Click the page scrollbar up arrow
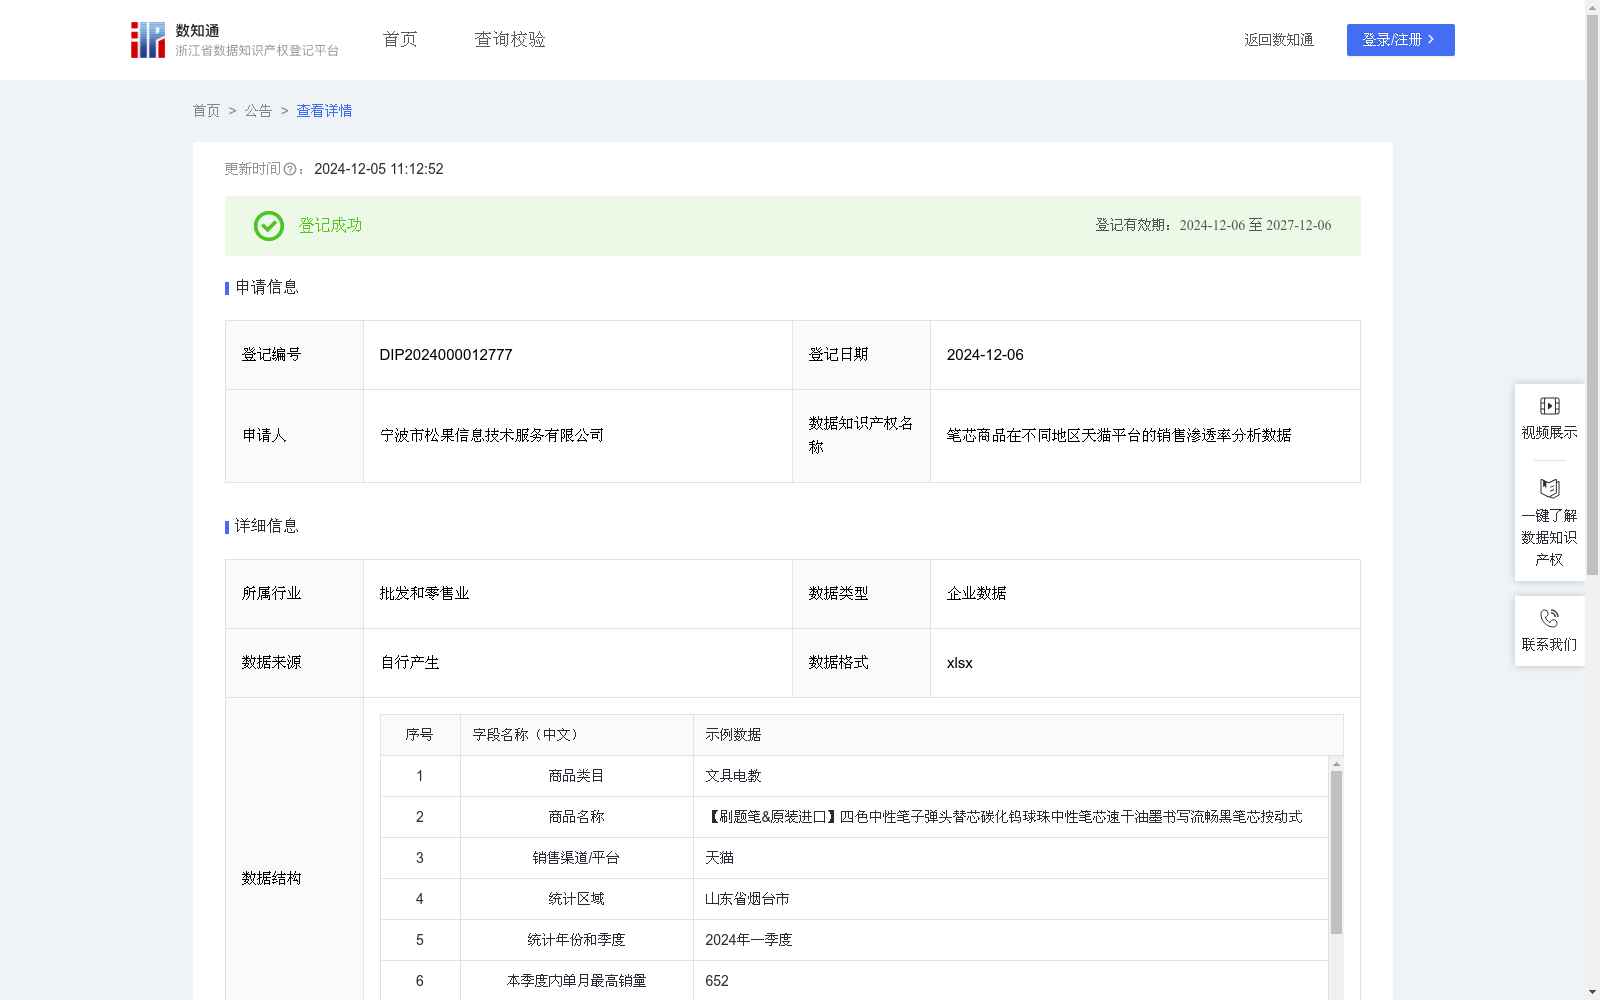 pos(1592,7)
